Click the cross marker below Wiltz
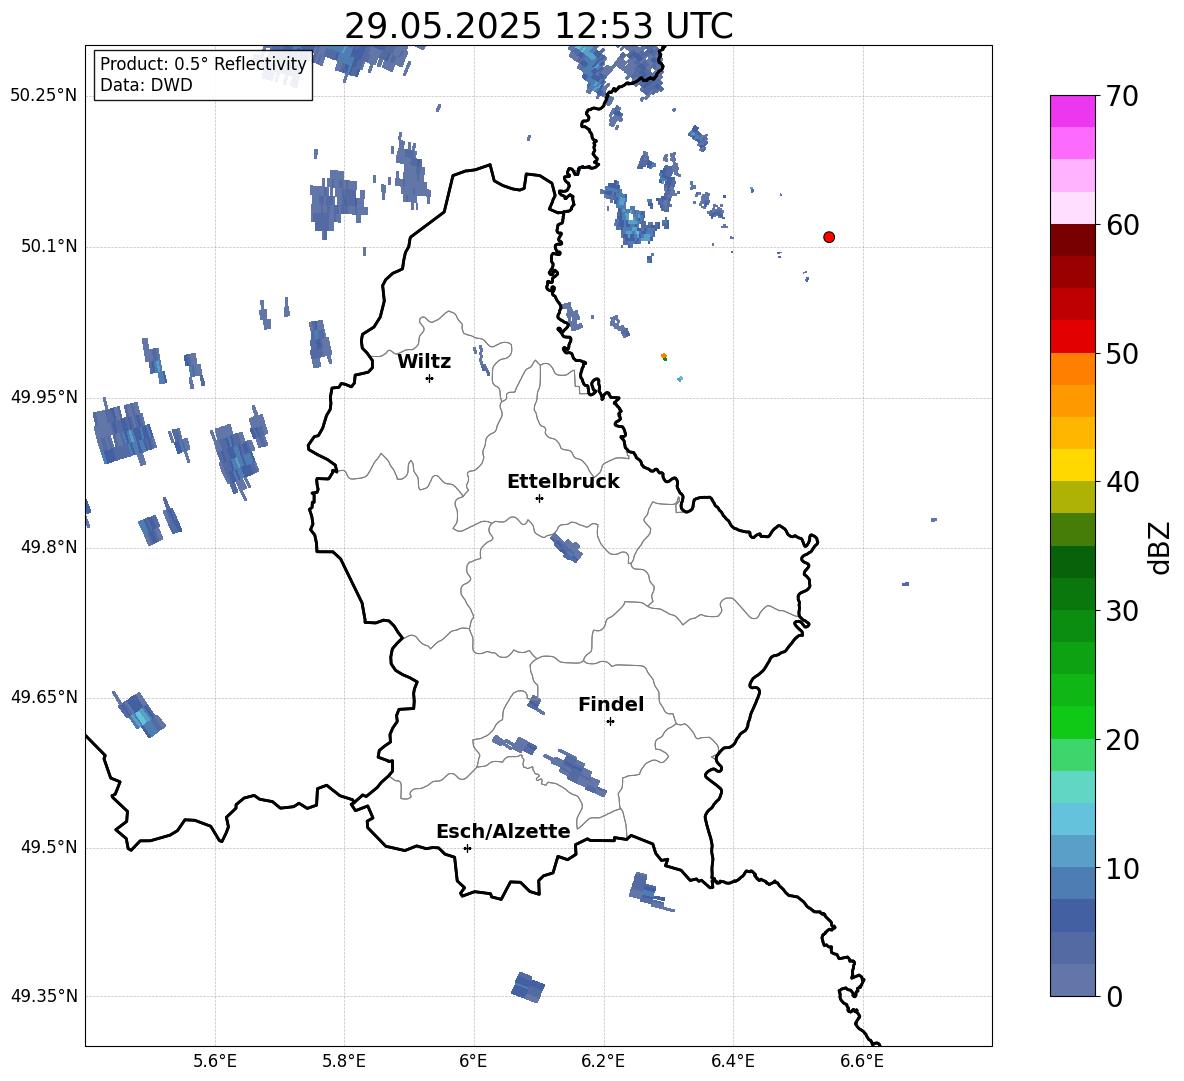Viewport: 1184px width, 1081px height. 430,378
